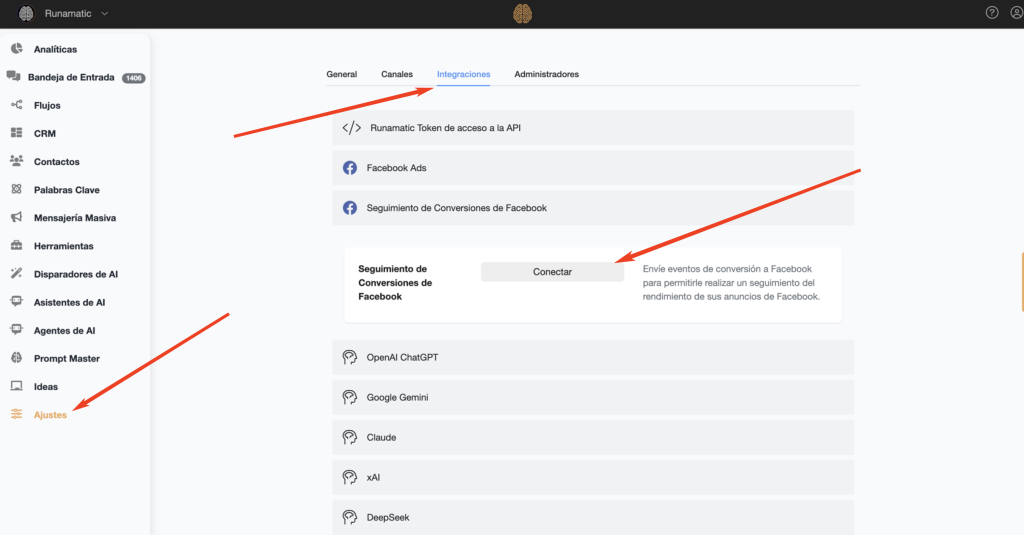The width and height of the screenshot is (1024, 535).
Task: Expand the Claude integration row
Action: (593, 437)
